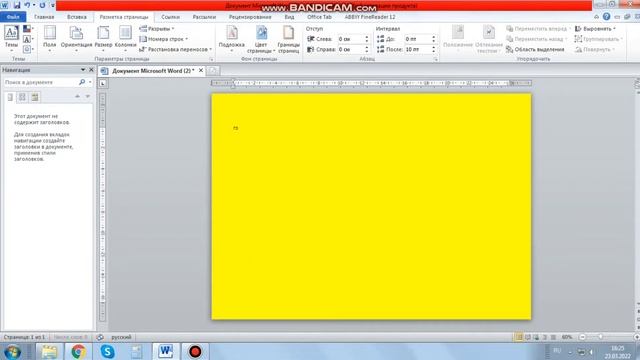Viewport: 640px width, 360px height.
Task: Click the right indent (Справа) value field
Action: pos(351,49)
